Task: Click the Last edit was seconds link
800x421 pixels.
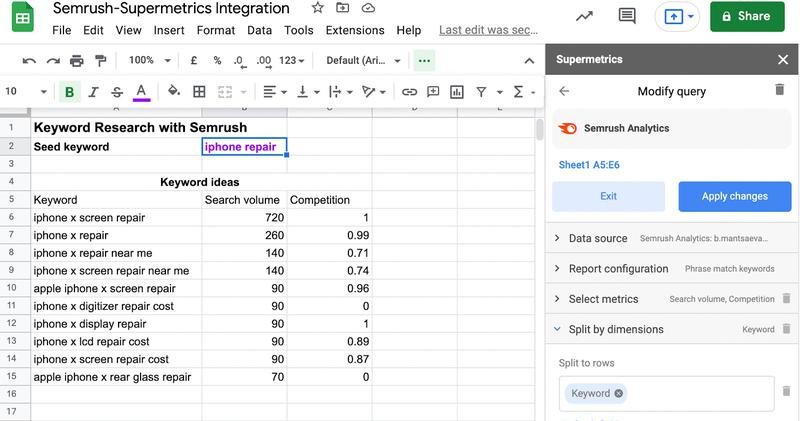Action: click(488, 31)
